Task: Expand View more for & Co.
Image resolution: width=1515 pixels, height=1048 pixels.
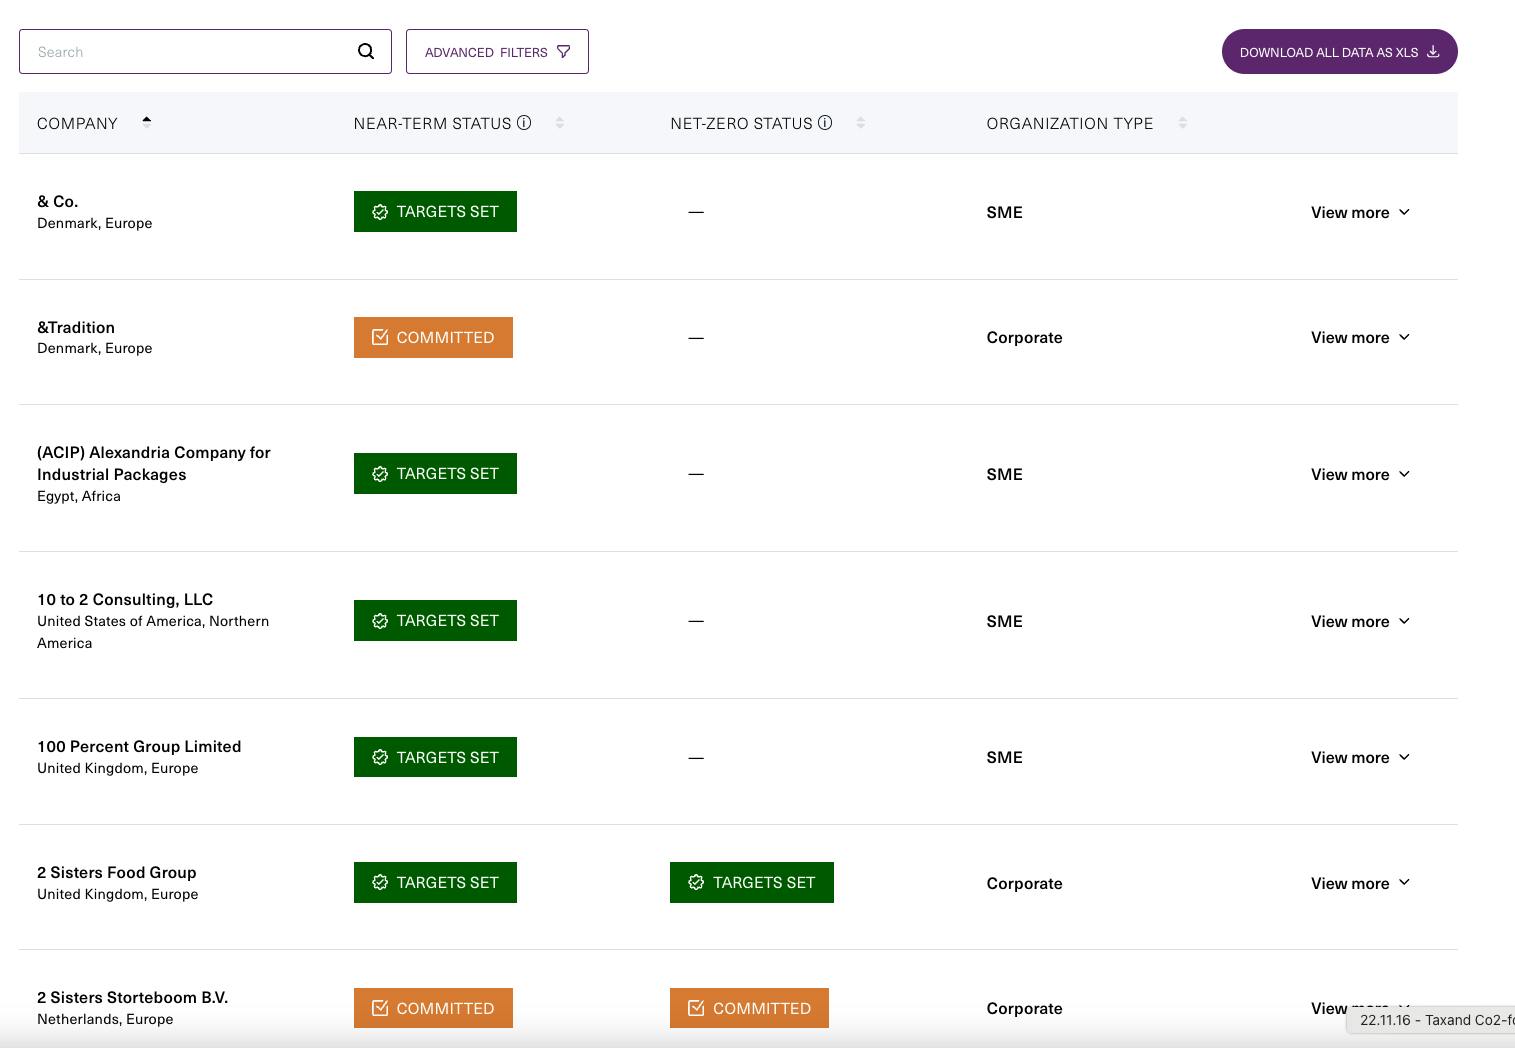Action: click(x=1360, y=212)
